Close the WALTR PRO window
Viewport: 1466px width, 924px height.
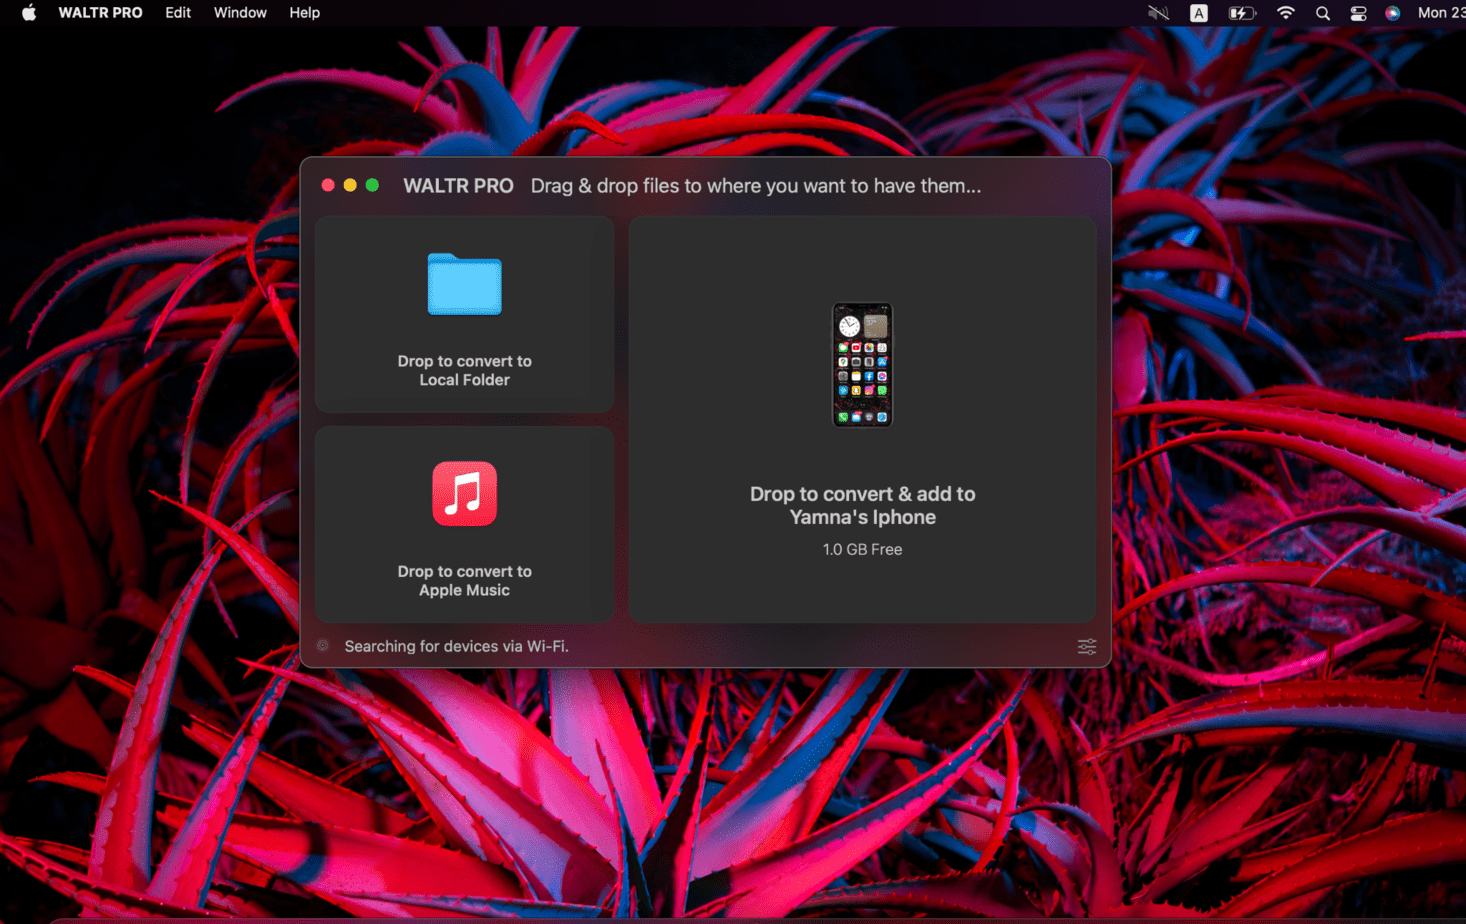click(x=328, y=185)
